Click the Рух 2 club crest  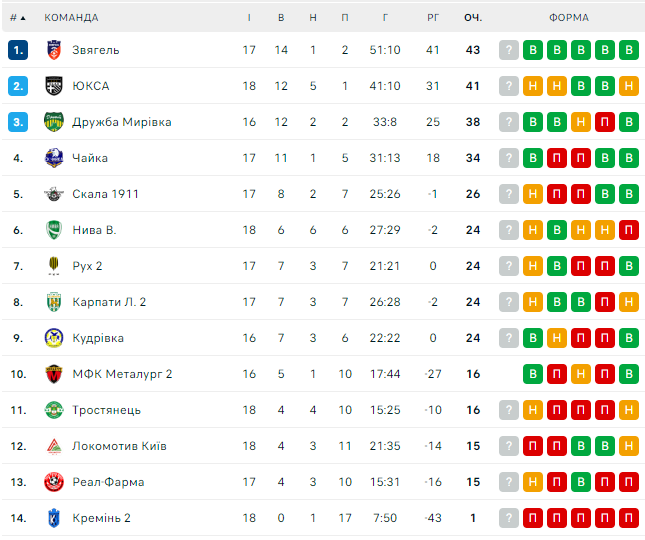tap(54, 266)
